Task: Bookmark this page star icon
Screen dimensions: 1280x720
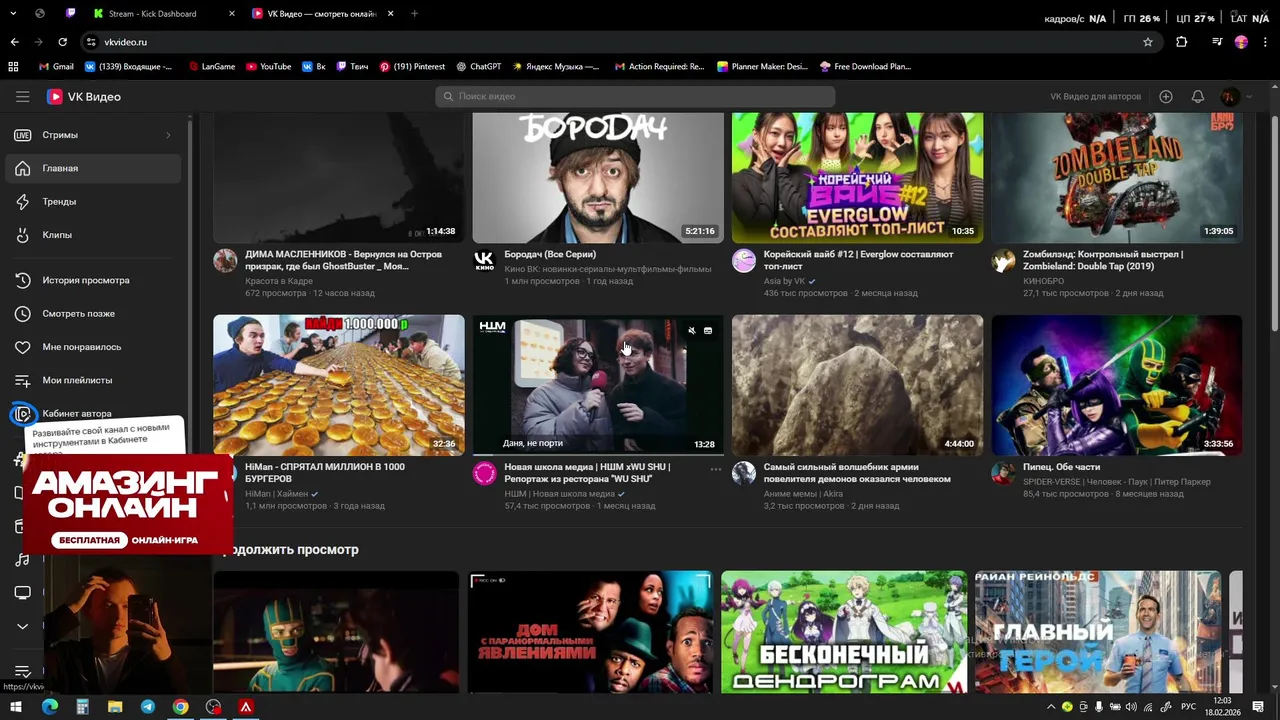Action: pyautogui.click(x=1148, y=42)
